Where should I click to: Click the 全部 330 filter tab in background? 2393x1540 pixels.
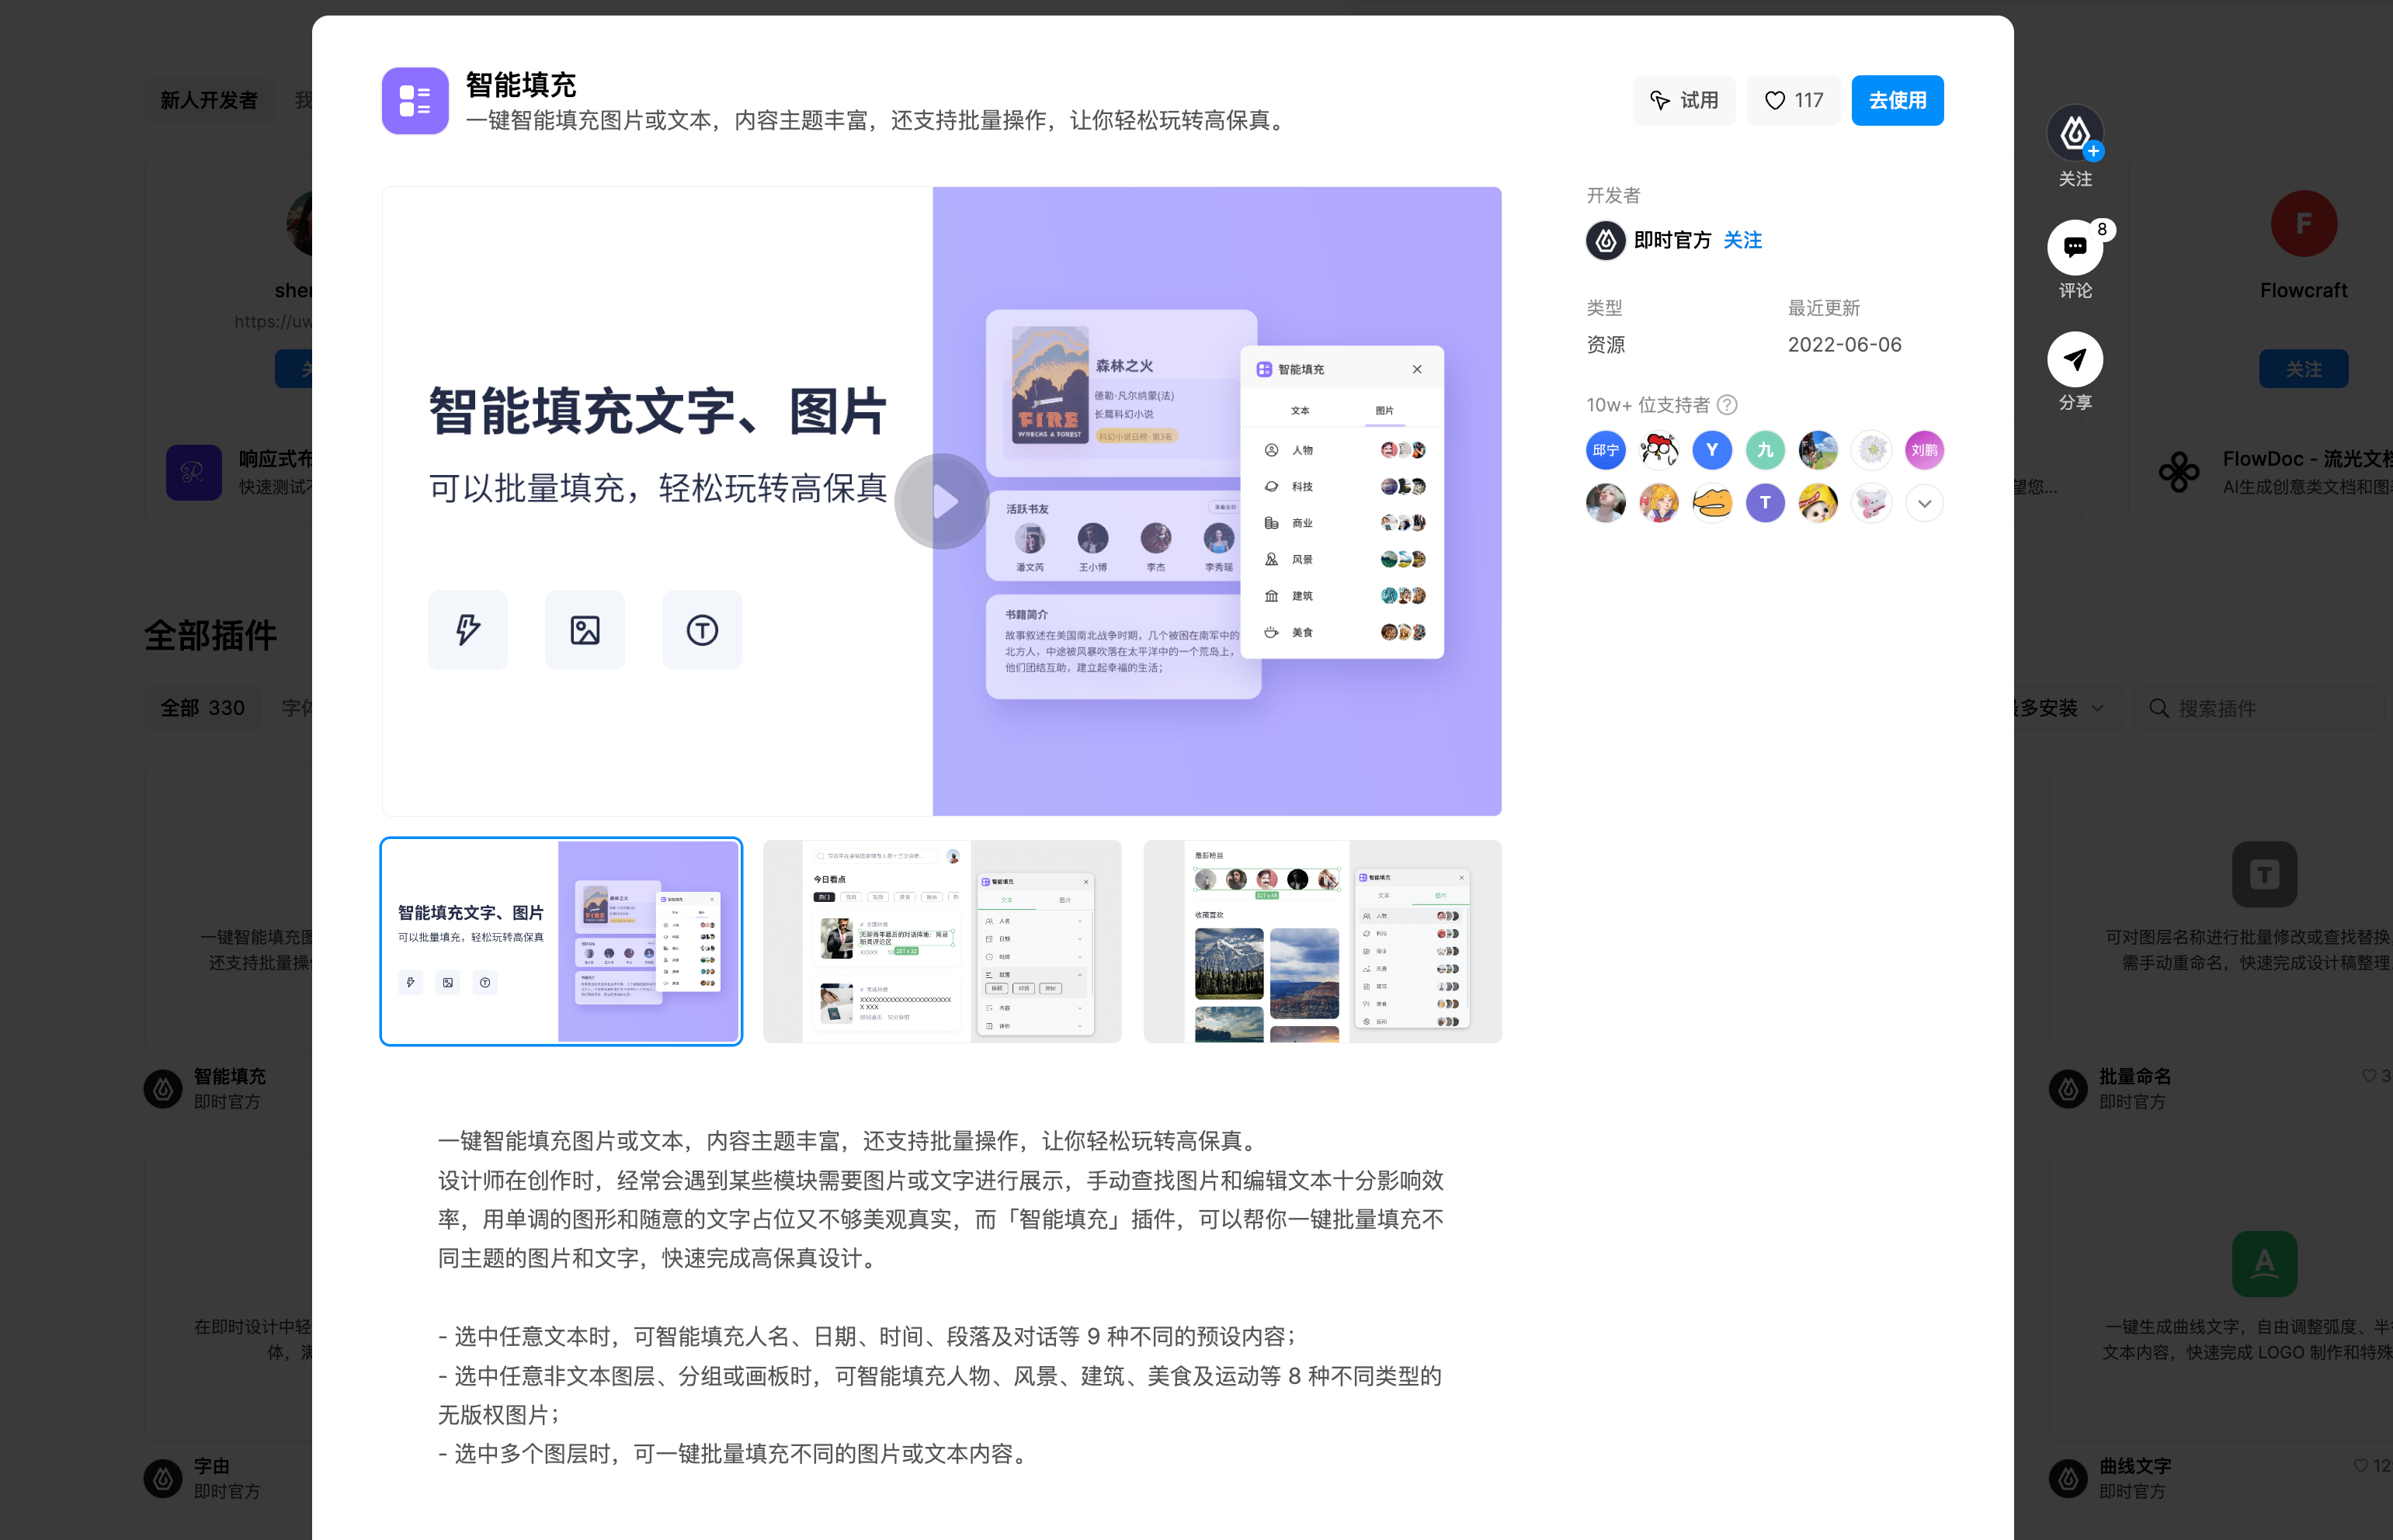[x=203, y=708]
